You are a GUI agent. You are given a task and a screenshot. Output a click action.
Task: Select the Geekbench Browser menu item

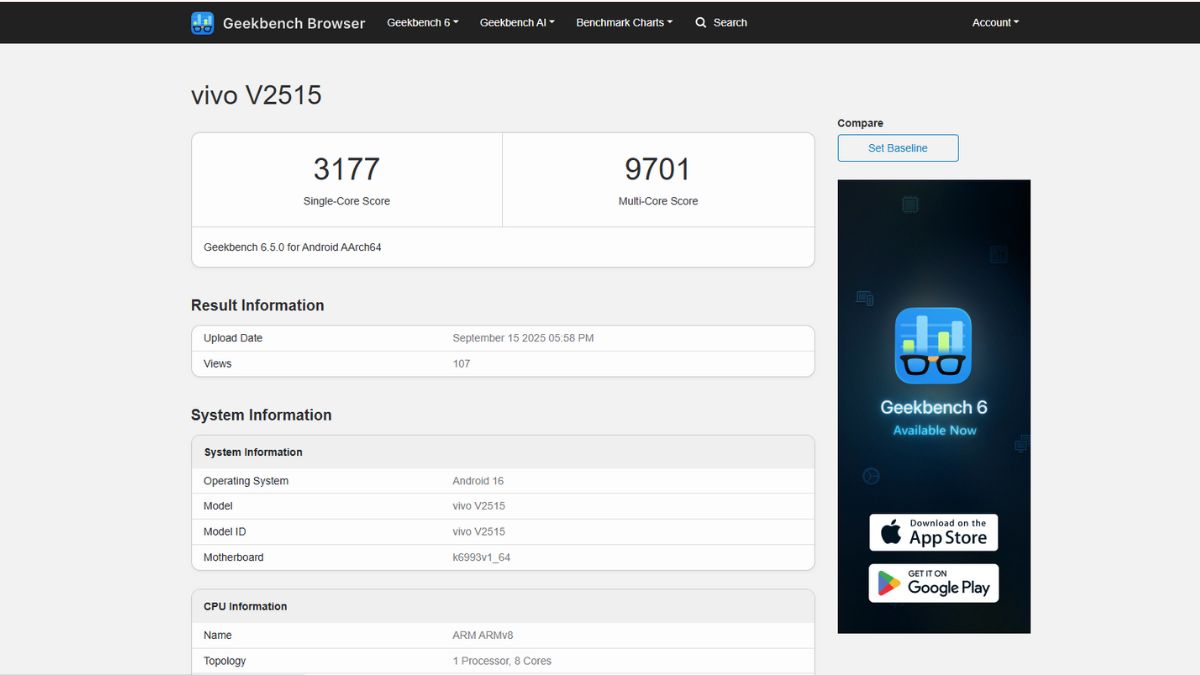click(x=293, y=22)
